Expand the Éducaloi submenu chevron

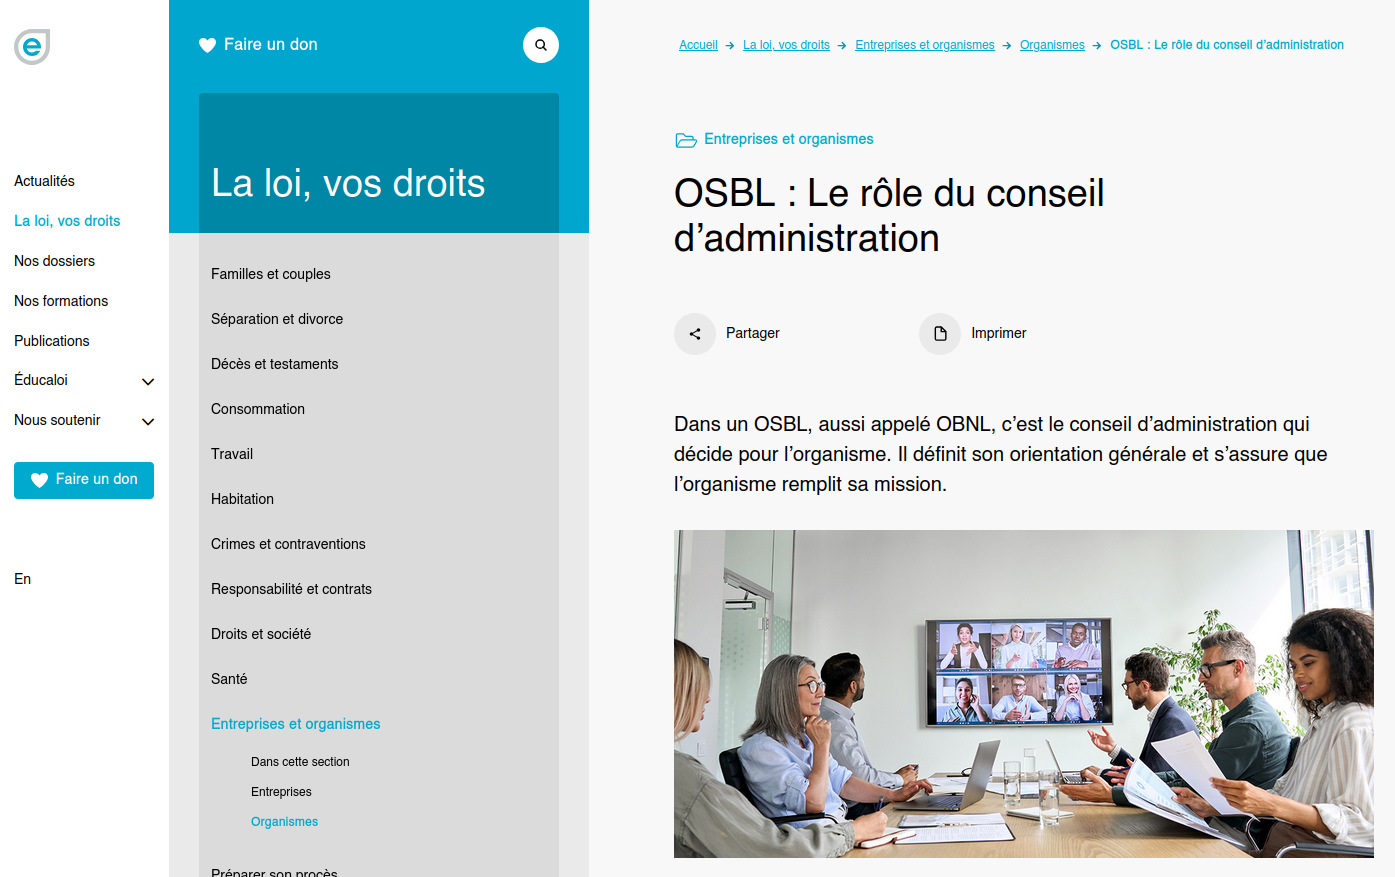click(x=148, y=382)
